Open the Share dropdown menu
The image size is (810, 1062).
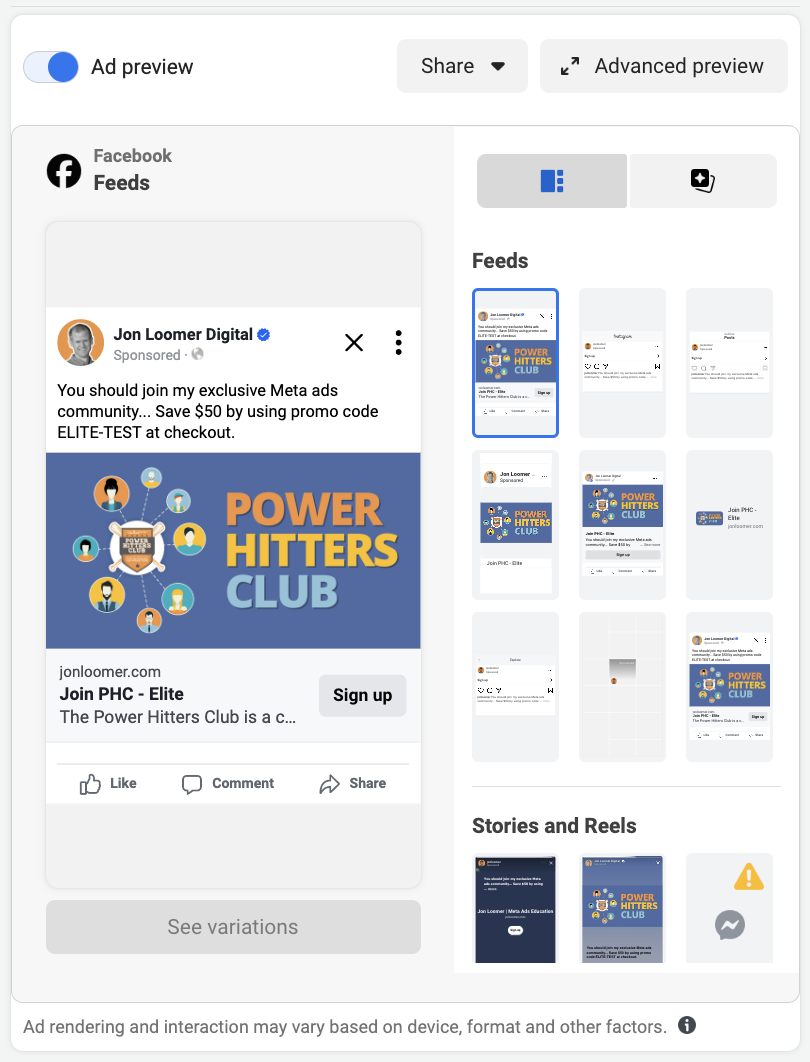pyautogui.click(x=462, y=66)
